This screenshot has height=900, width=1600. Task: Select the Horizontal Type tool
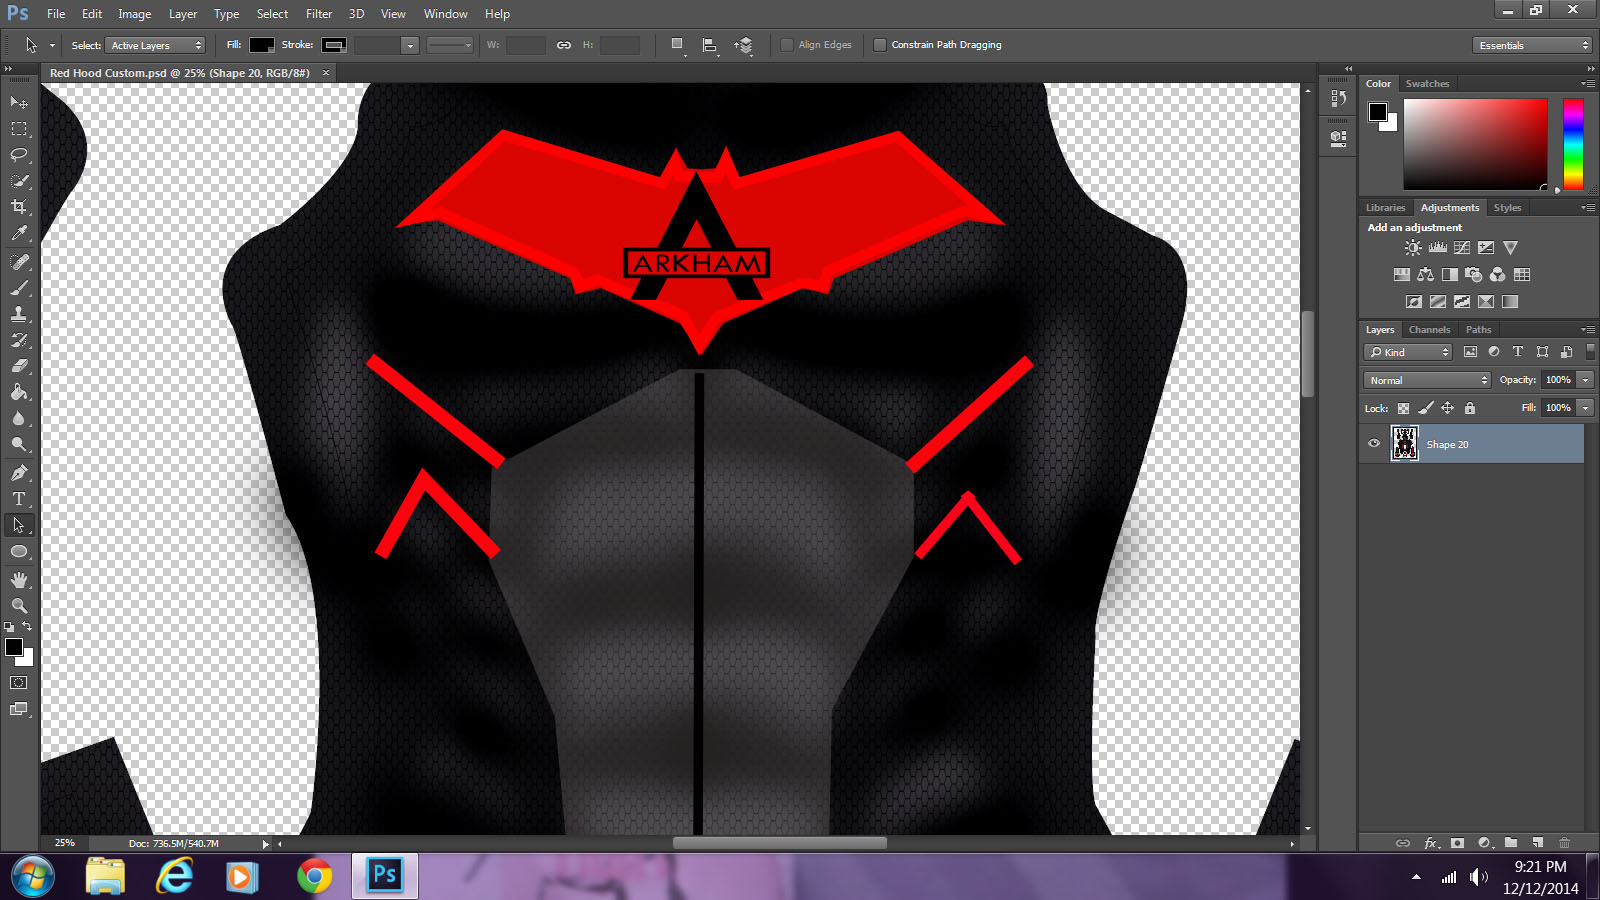tap(19, 499)
